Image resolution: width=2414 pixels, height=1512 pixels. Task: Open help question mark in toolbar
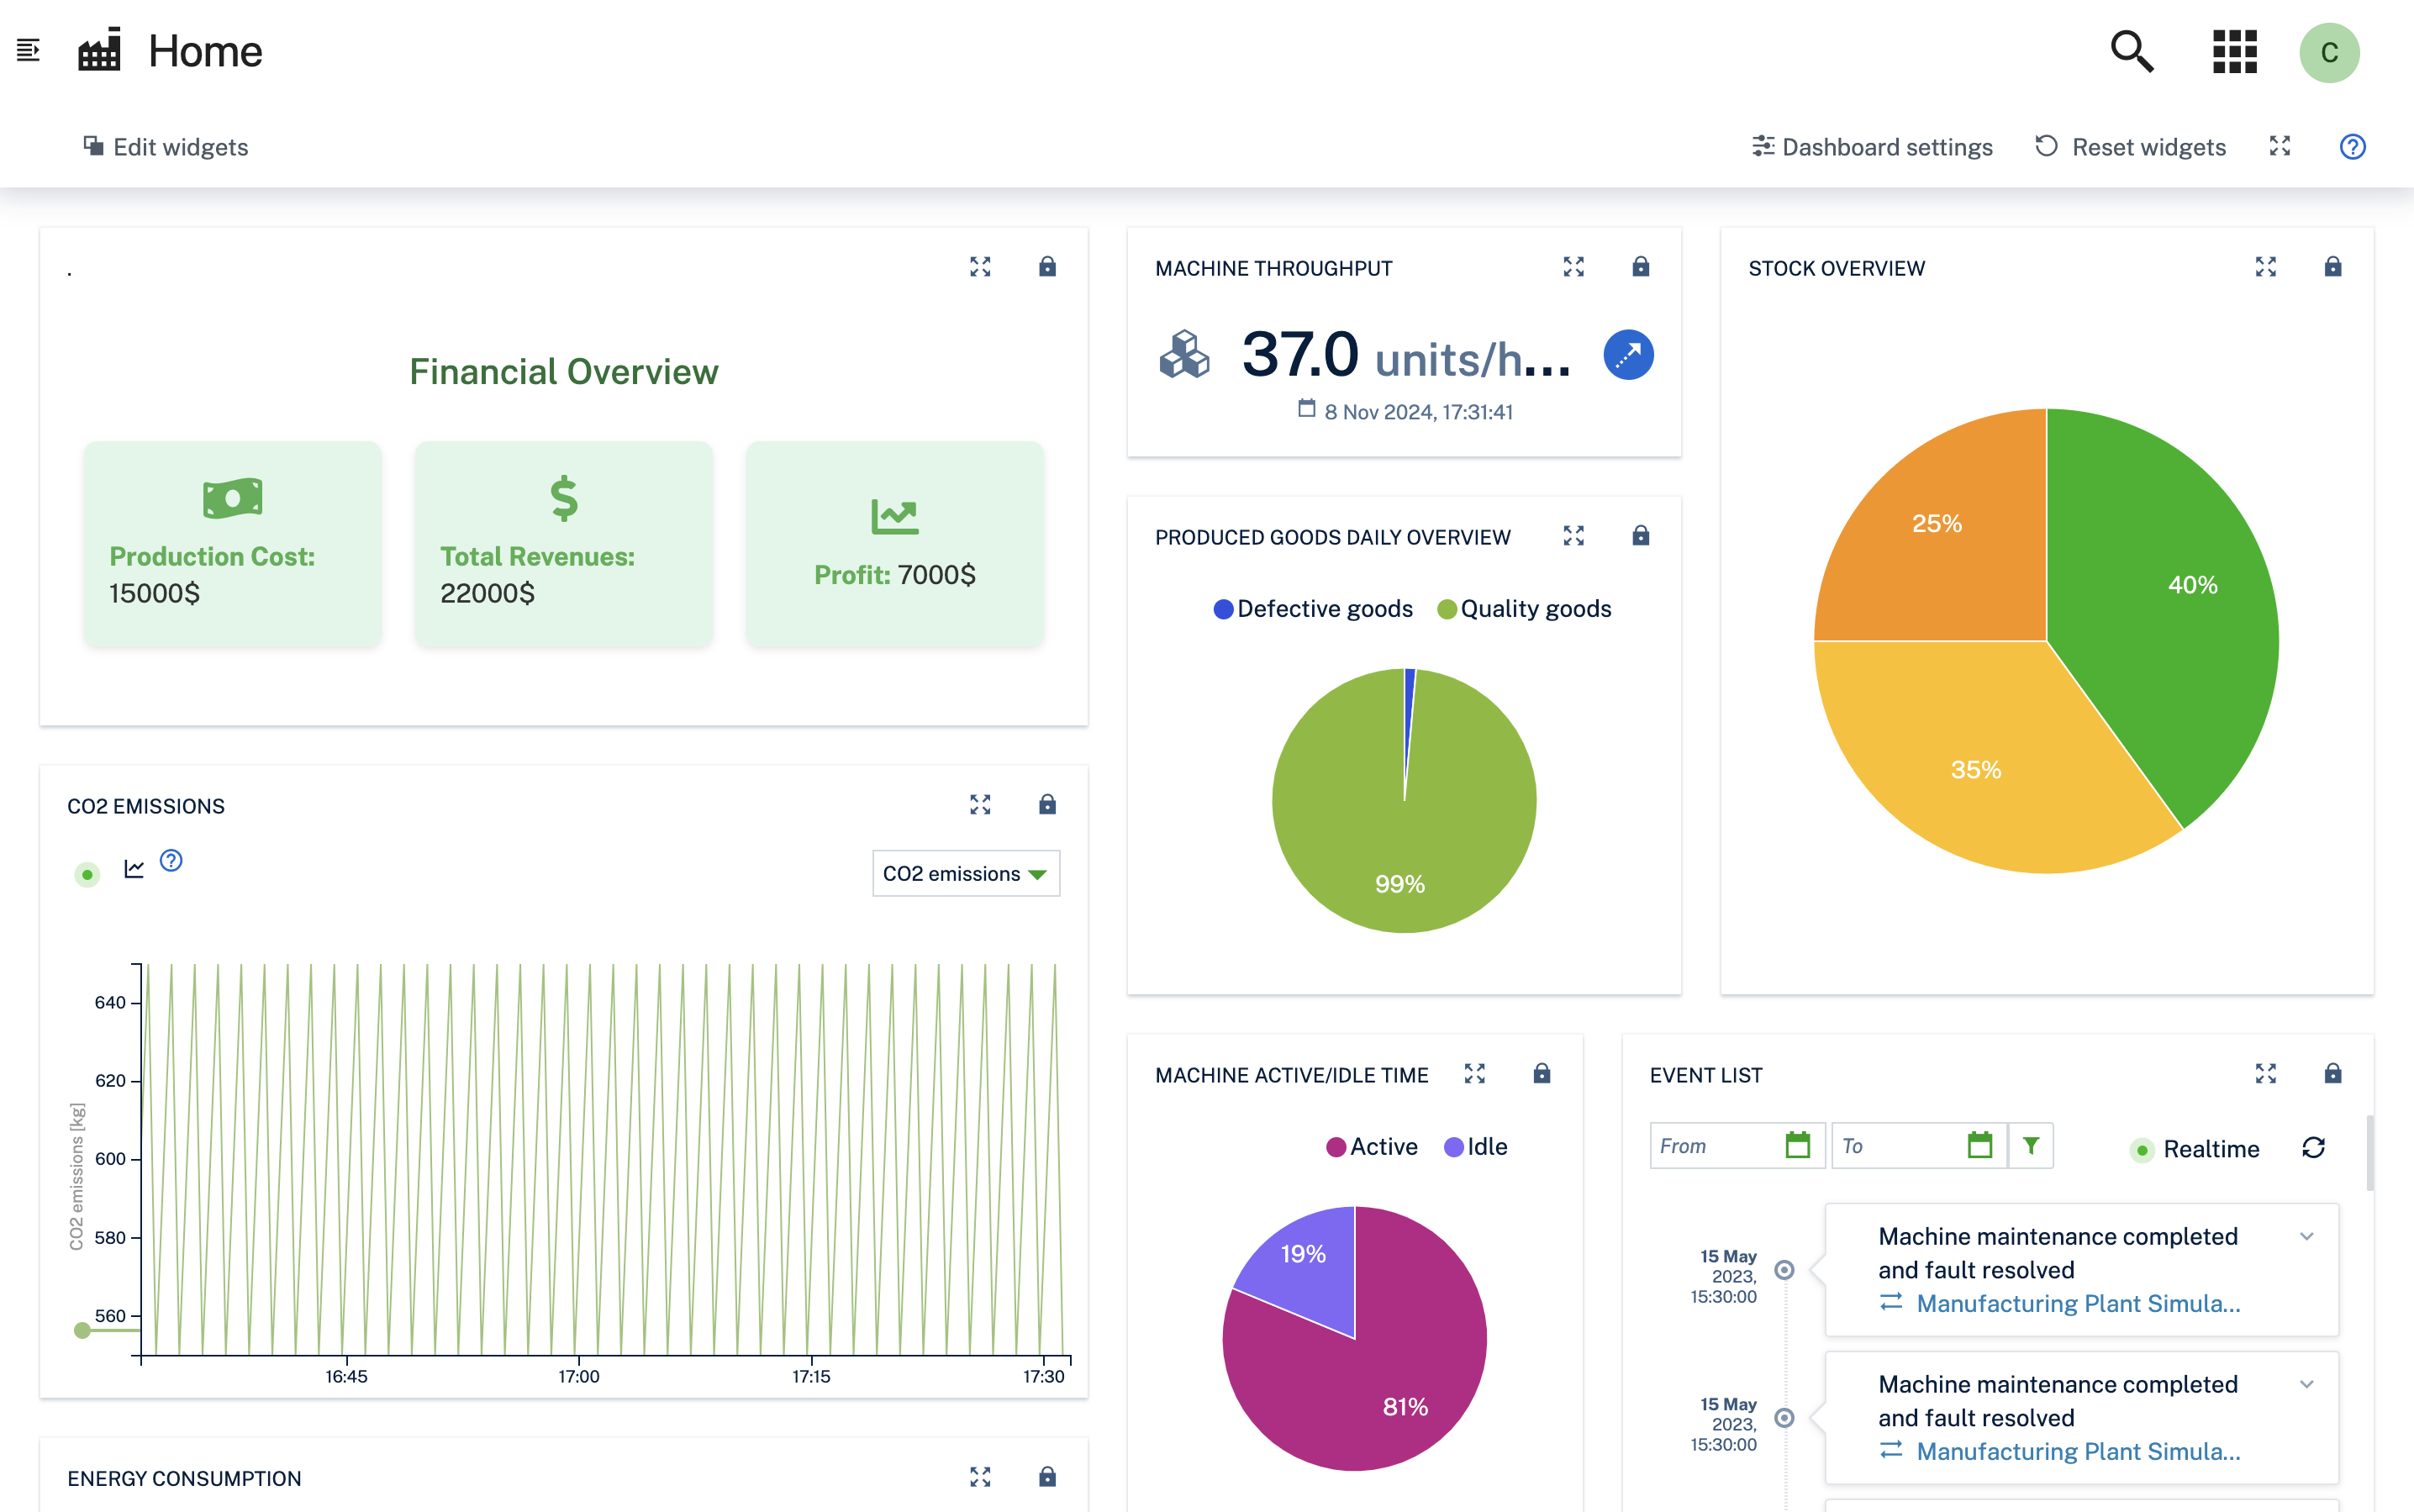click(x=2353, y=147)
